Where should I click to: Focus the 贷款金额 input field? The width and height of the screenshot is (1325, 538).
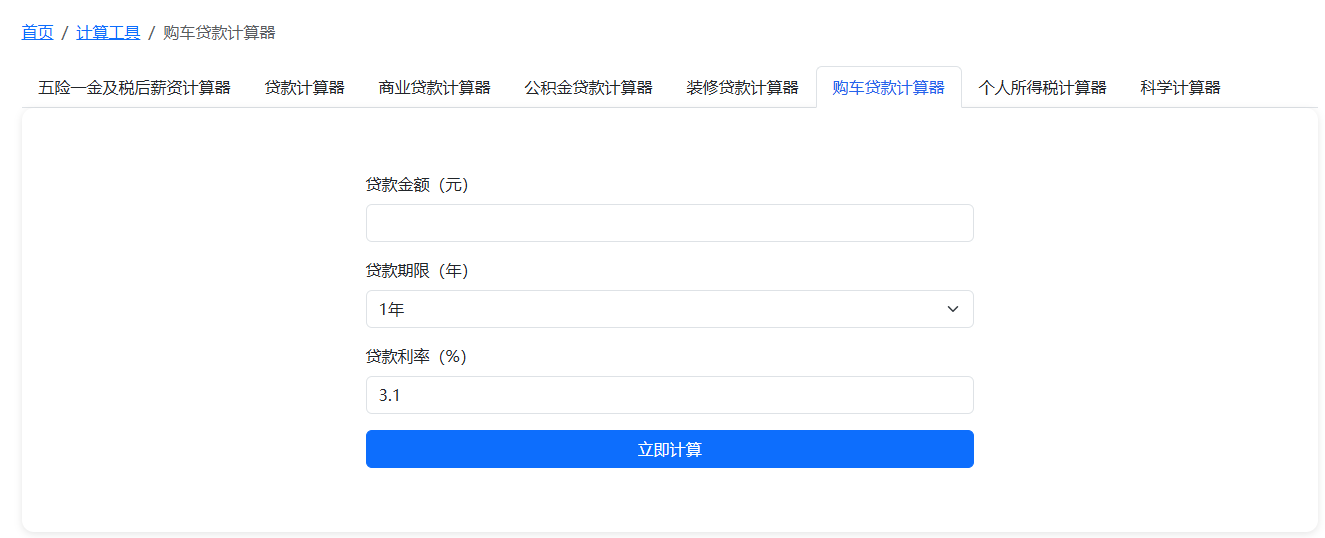point(670,223)
